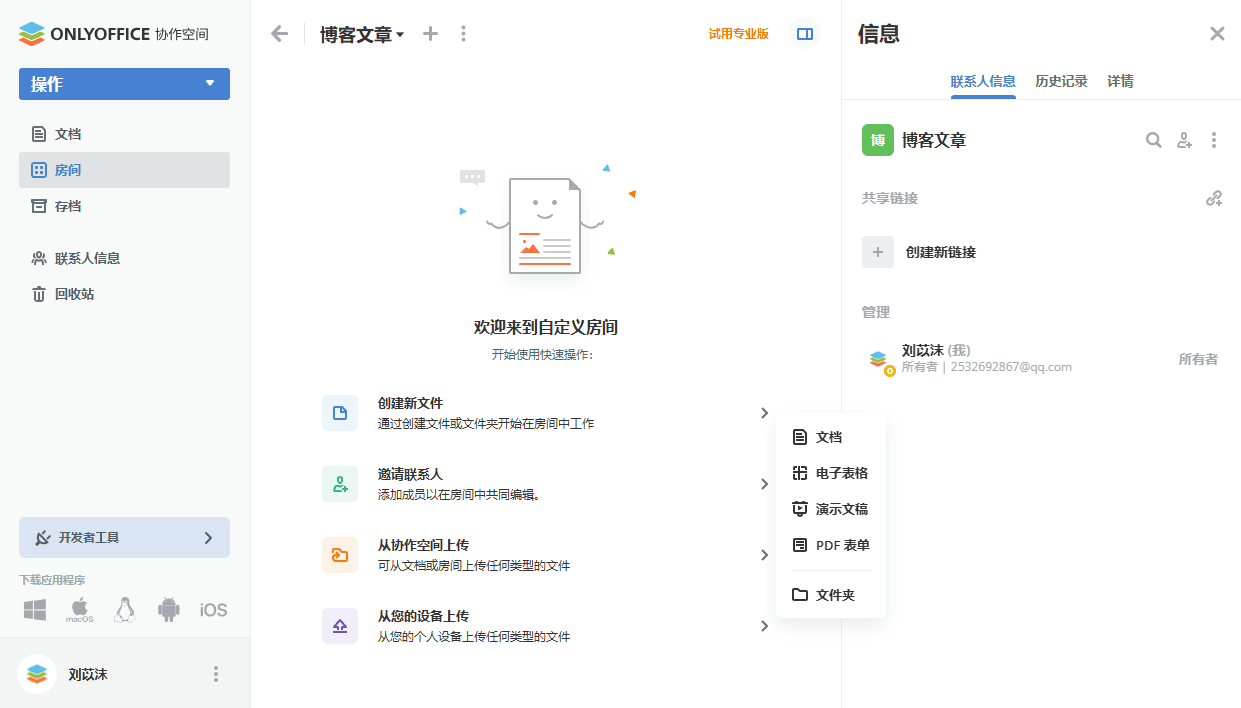Click the plus box for creating new link
The width and height of the screenshot is (1241, 708).
click(878, 252)
